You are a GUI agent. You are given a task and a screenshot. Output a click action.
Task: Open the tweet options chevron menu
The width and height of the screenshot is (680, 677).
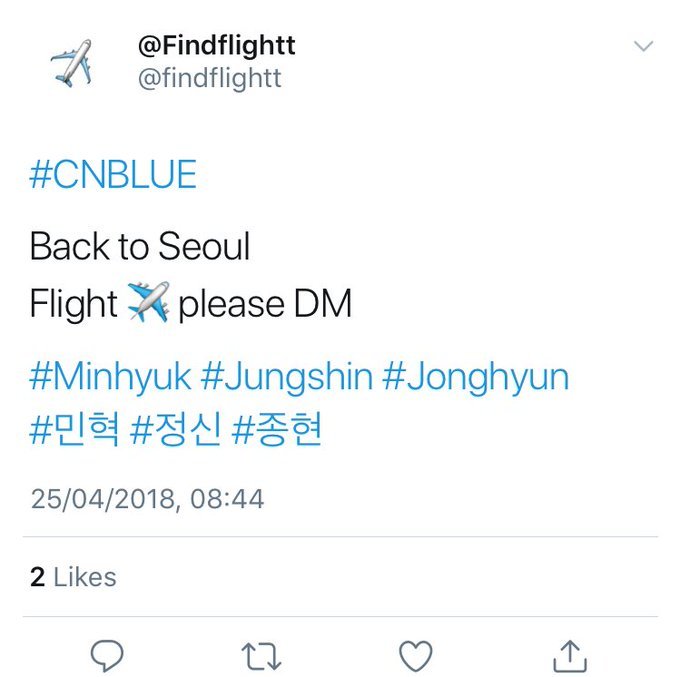(x=643, y=46)
